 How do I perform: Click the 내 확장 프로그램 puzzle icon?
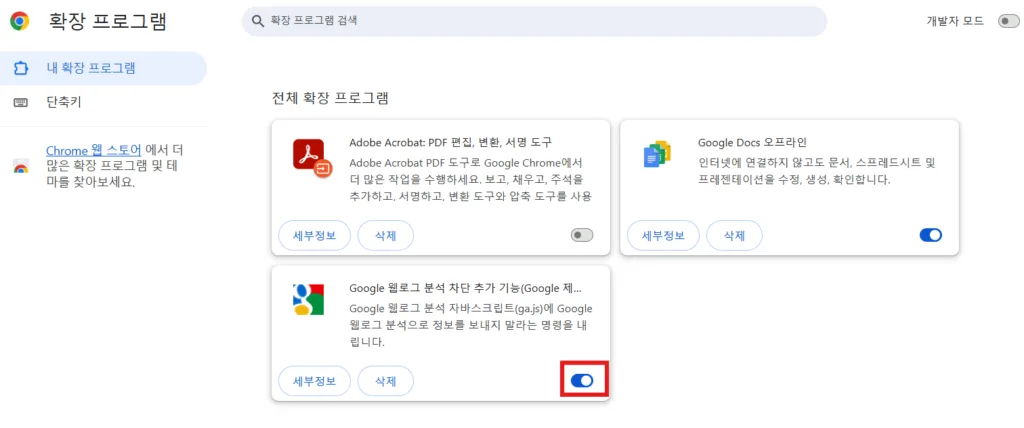pyautogui.click(x=21, y=68)
